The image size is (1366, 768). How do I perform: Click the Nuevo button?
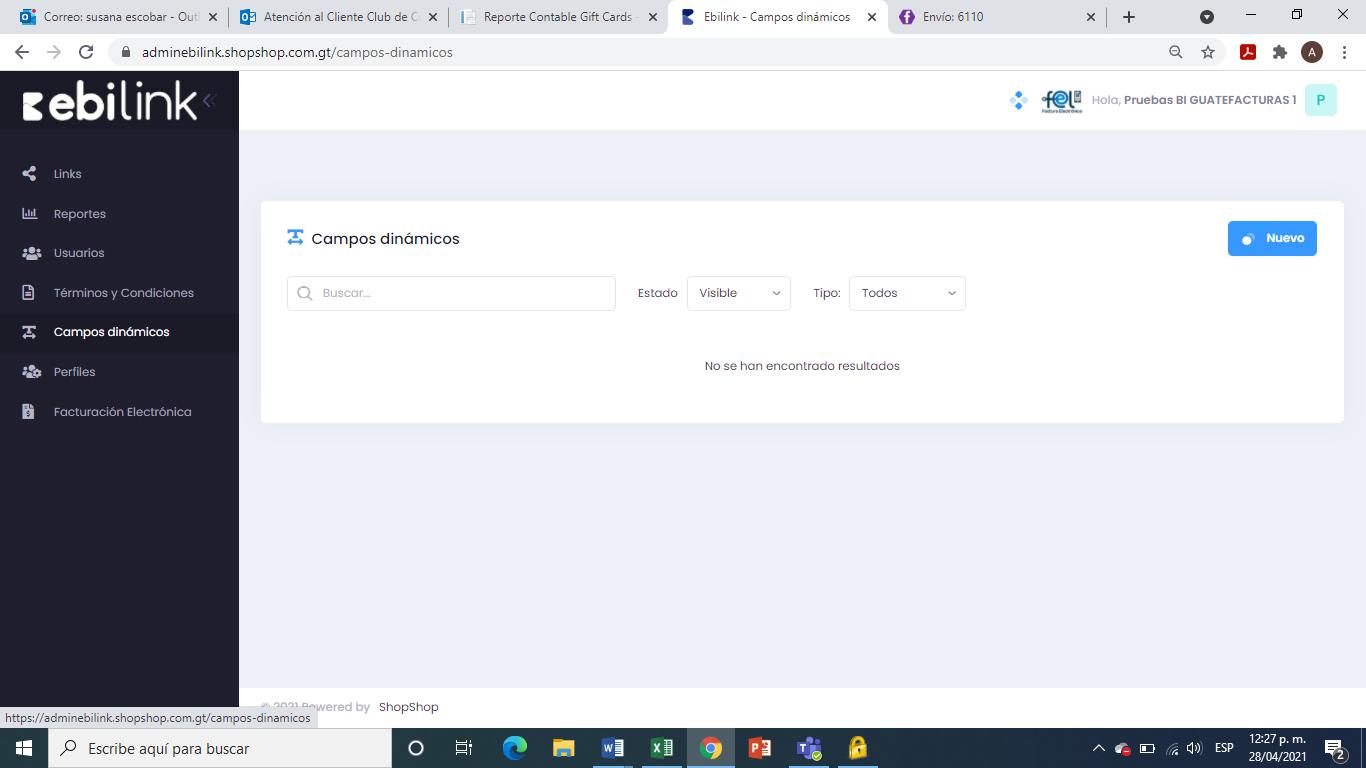(x=1272, y=238)
